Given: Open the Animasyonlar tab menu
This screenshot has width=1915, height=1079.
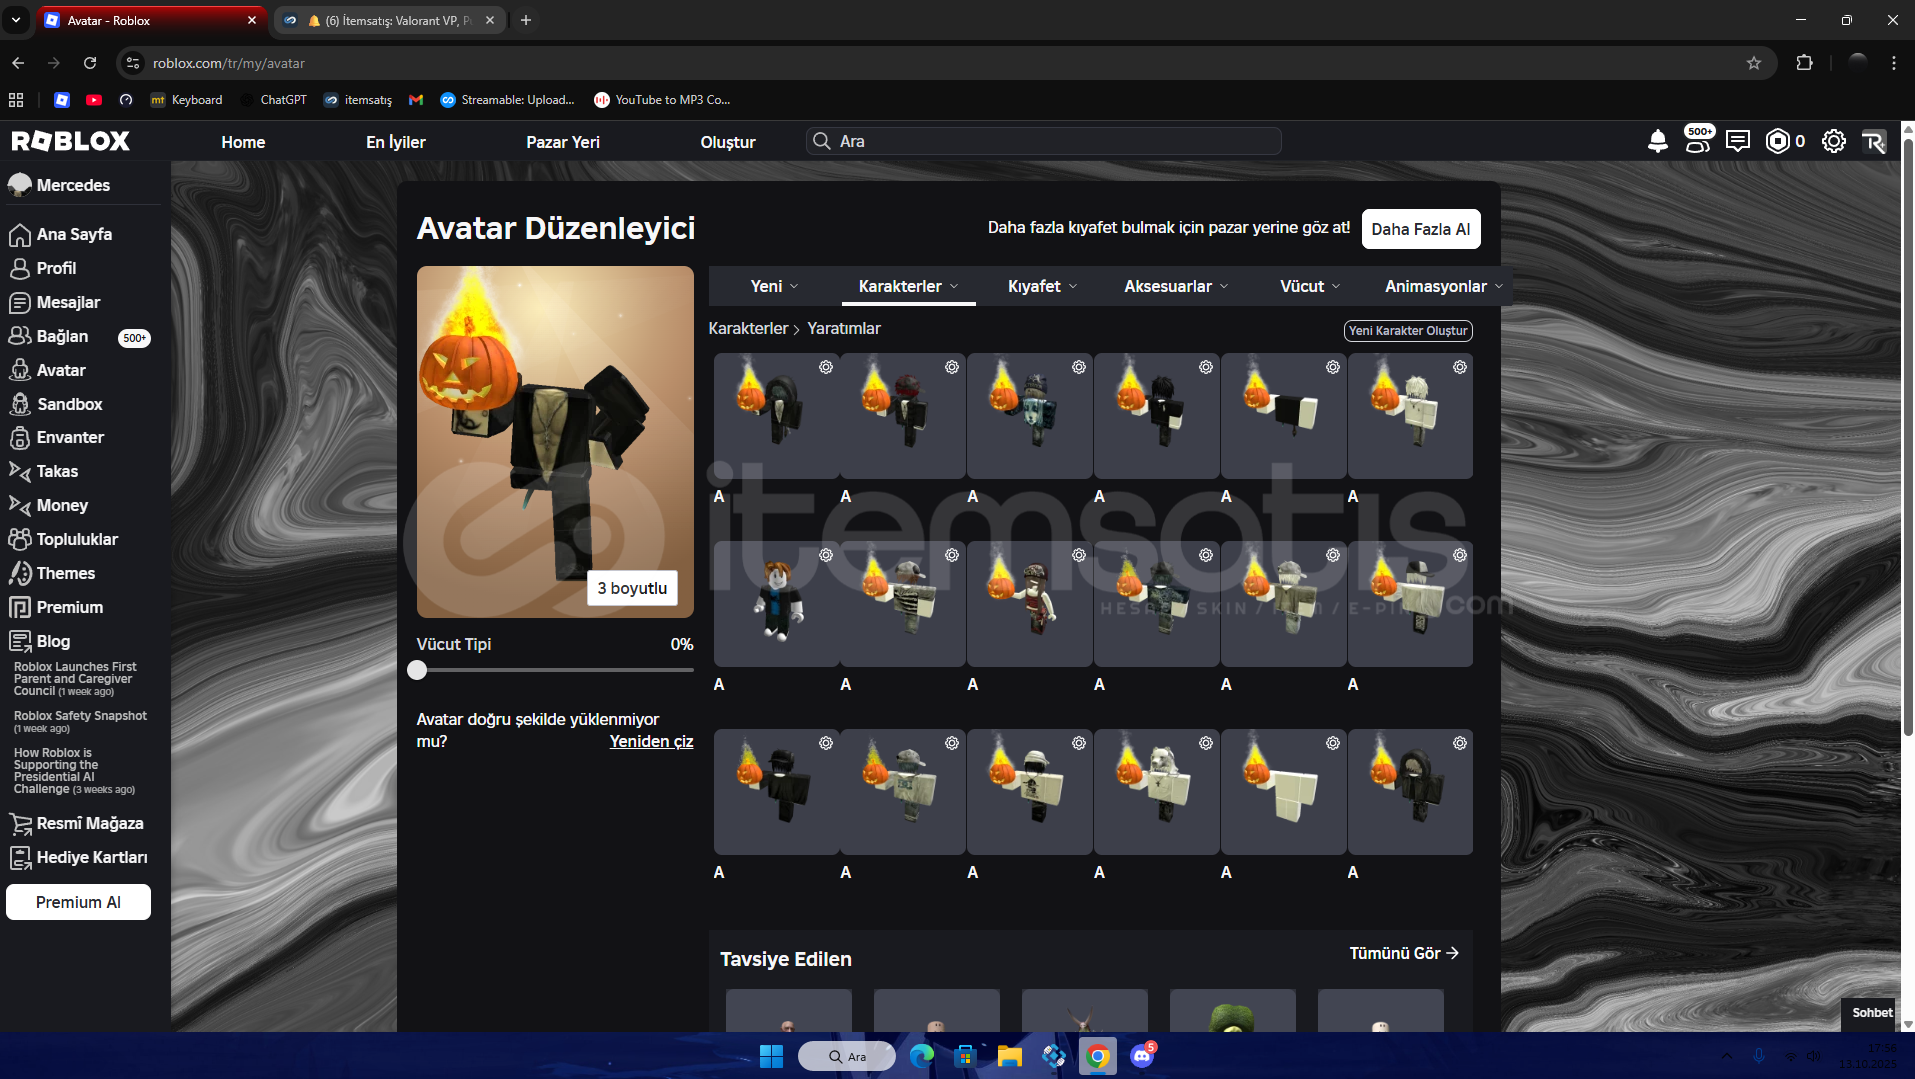Looking at the screenshot, I should pos(1443,286).
